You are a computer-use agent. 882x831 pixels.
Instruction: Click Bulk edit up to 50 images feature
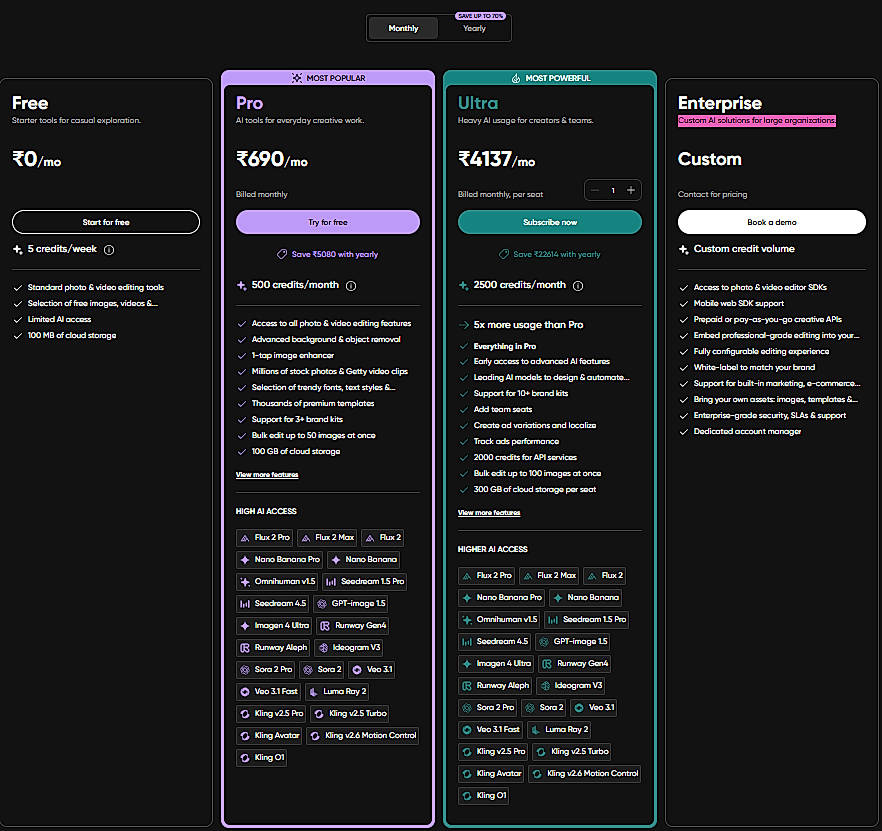pyautogui.click(x=313, y=435)
